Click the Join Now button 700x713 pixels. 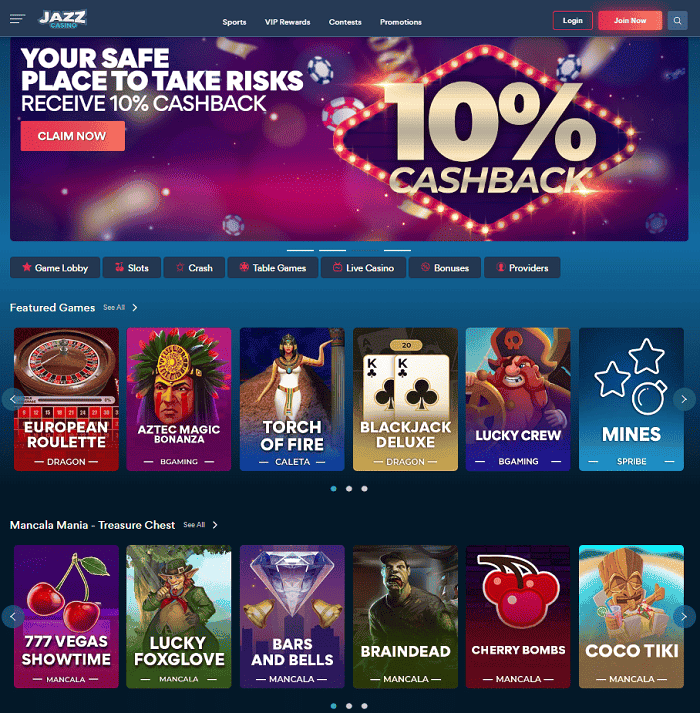630,20
